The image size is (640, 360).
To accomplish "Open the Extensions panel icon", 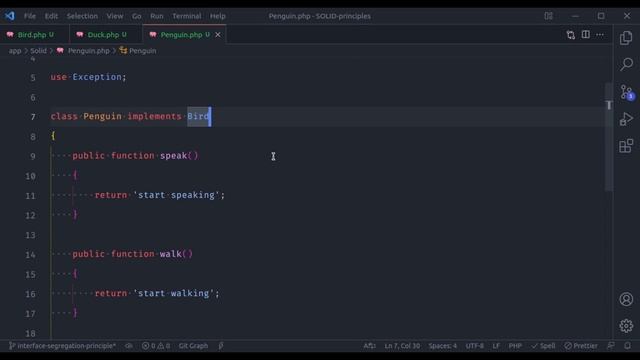I will (626, 146).
